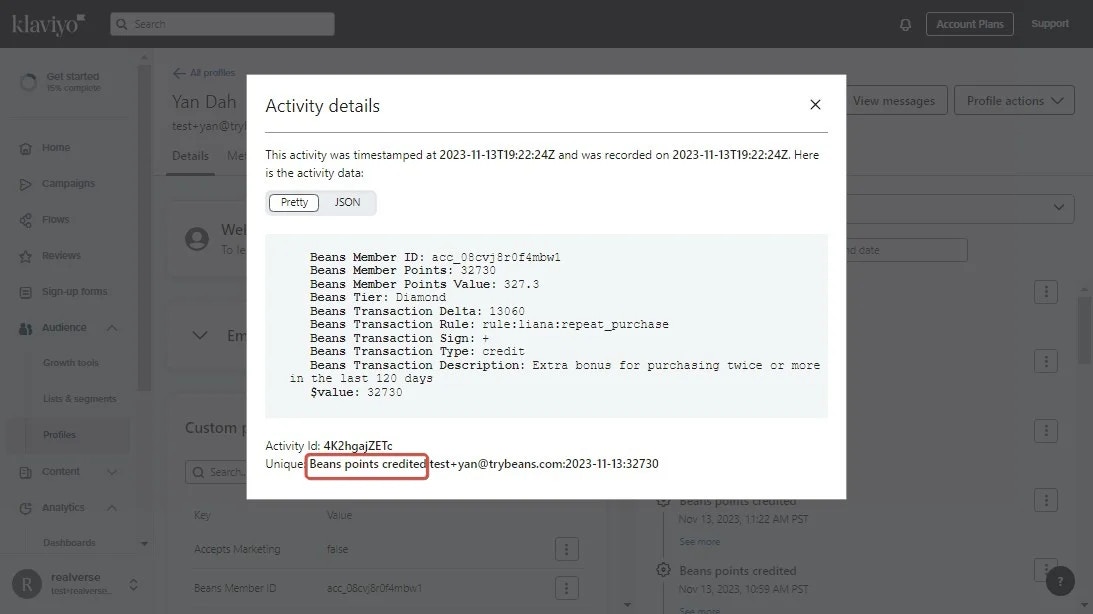Focus the top Search field
Image resolution: width=1093 pixels, height=614 pixels.
point(222,24)
